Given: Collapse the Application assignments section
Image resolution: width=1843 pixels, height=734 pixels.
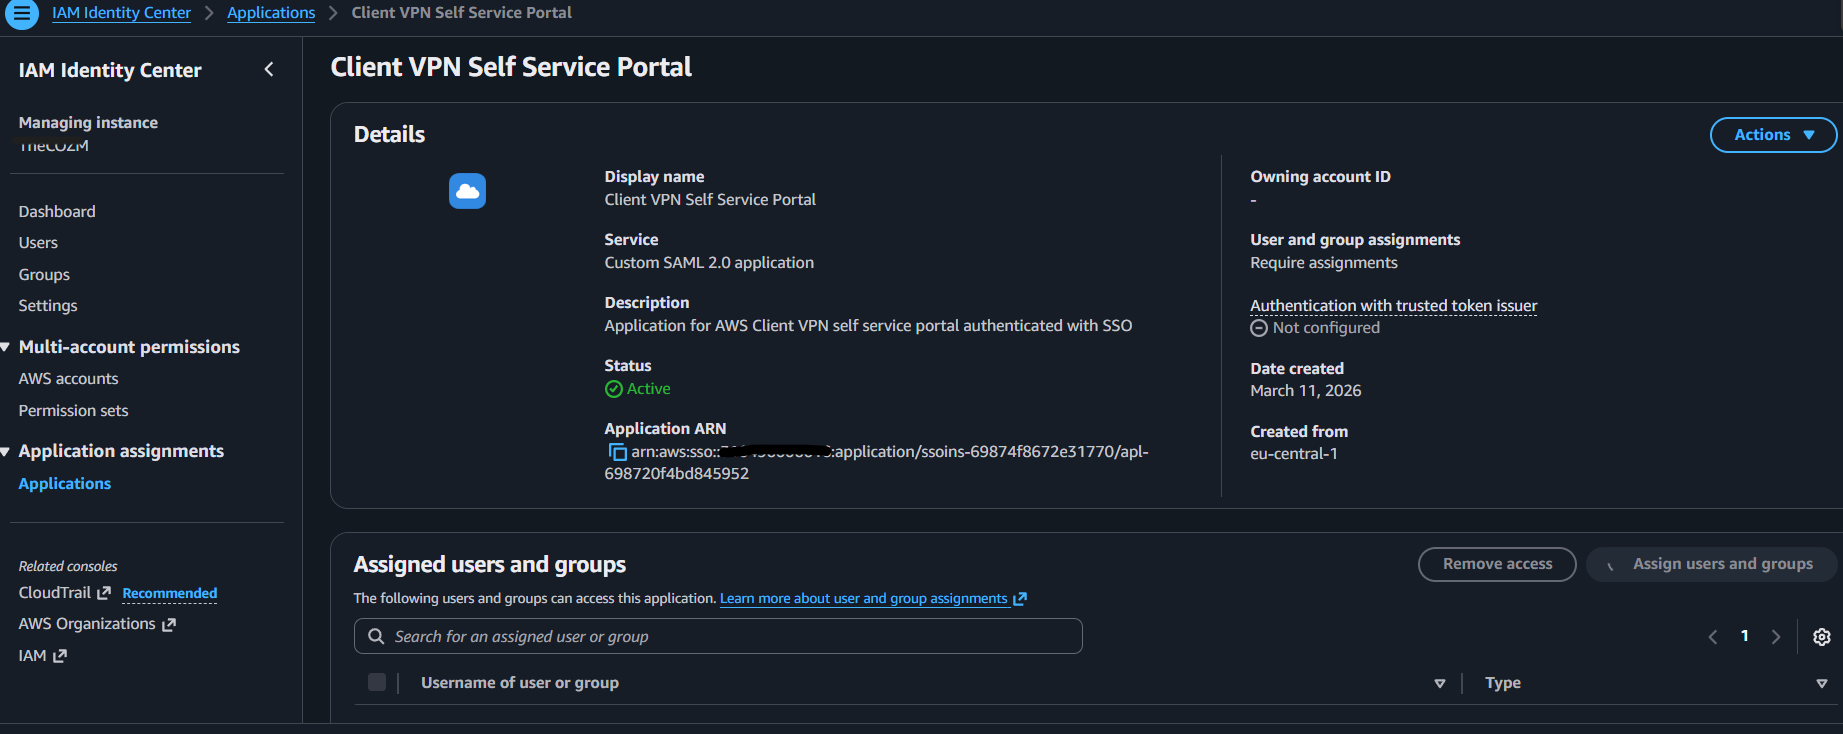Looking at the screenshot, I should pos(6,452).
